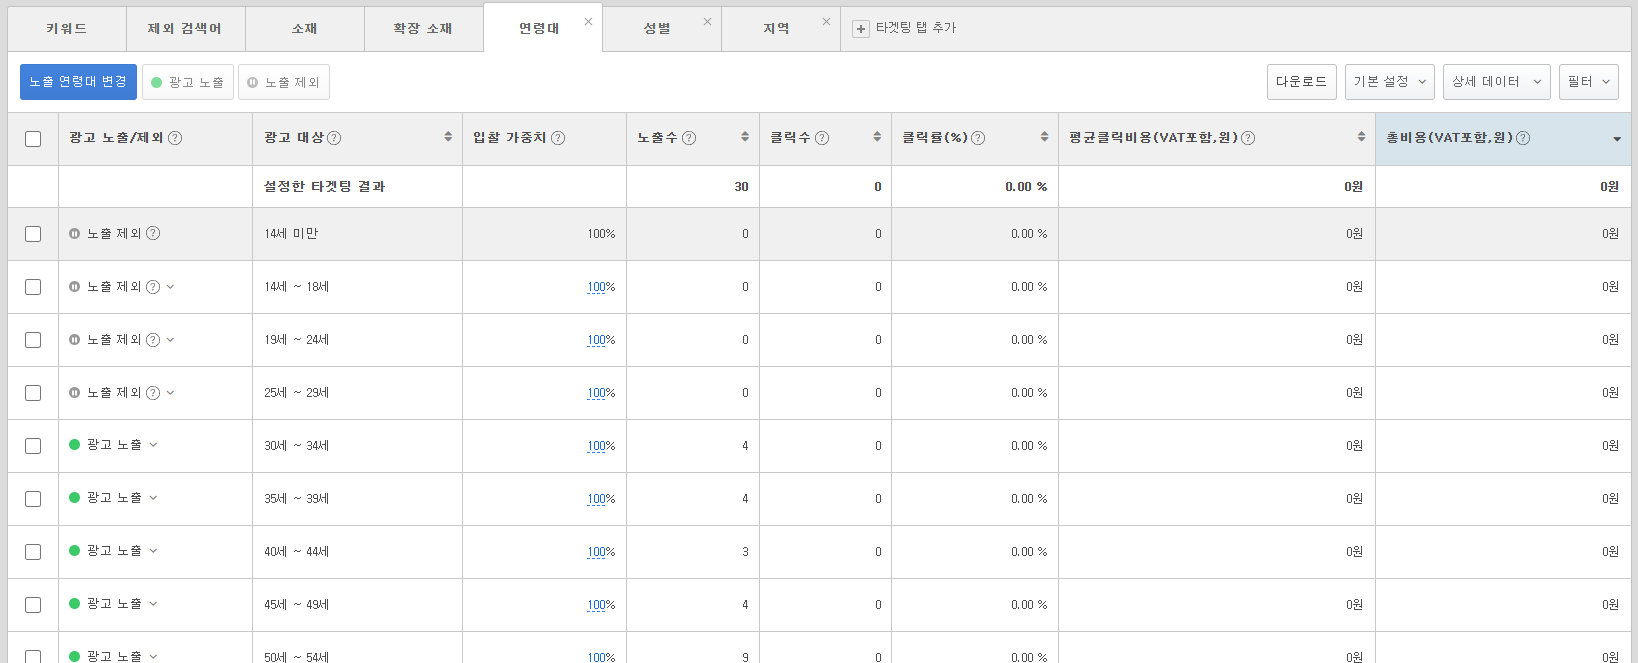
Task: Click the blue 노출 연령대 변경 button
Action: click(78, 82)
